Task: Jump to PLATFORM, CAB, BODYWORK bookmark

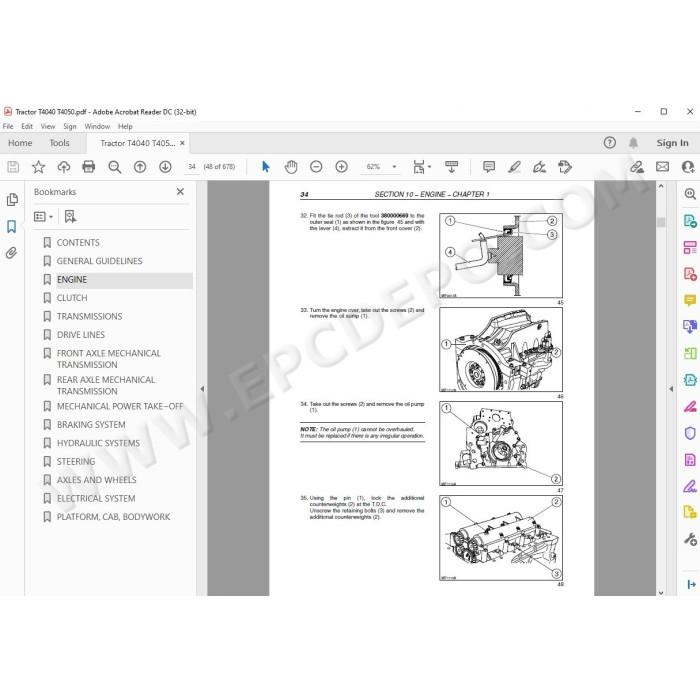Action: (113, 517)
